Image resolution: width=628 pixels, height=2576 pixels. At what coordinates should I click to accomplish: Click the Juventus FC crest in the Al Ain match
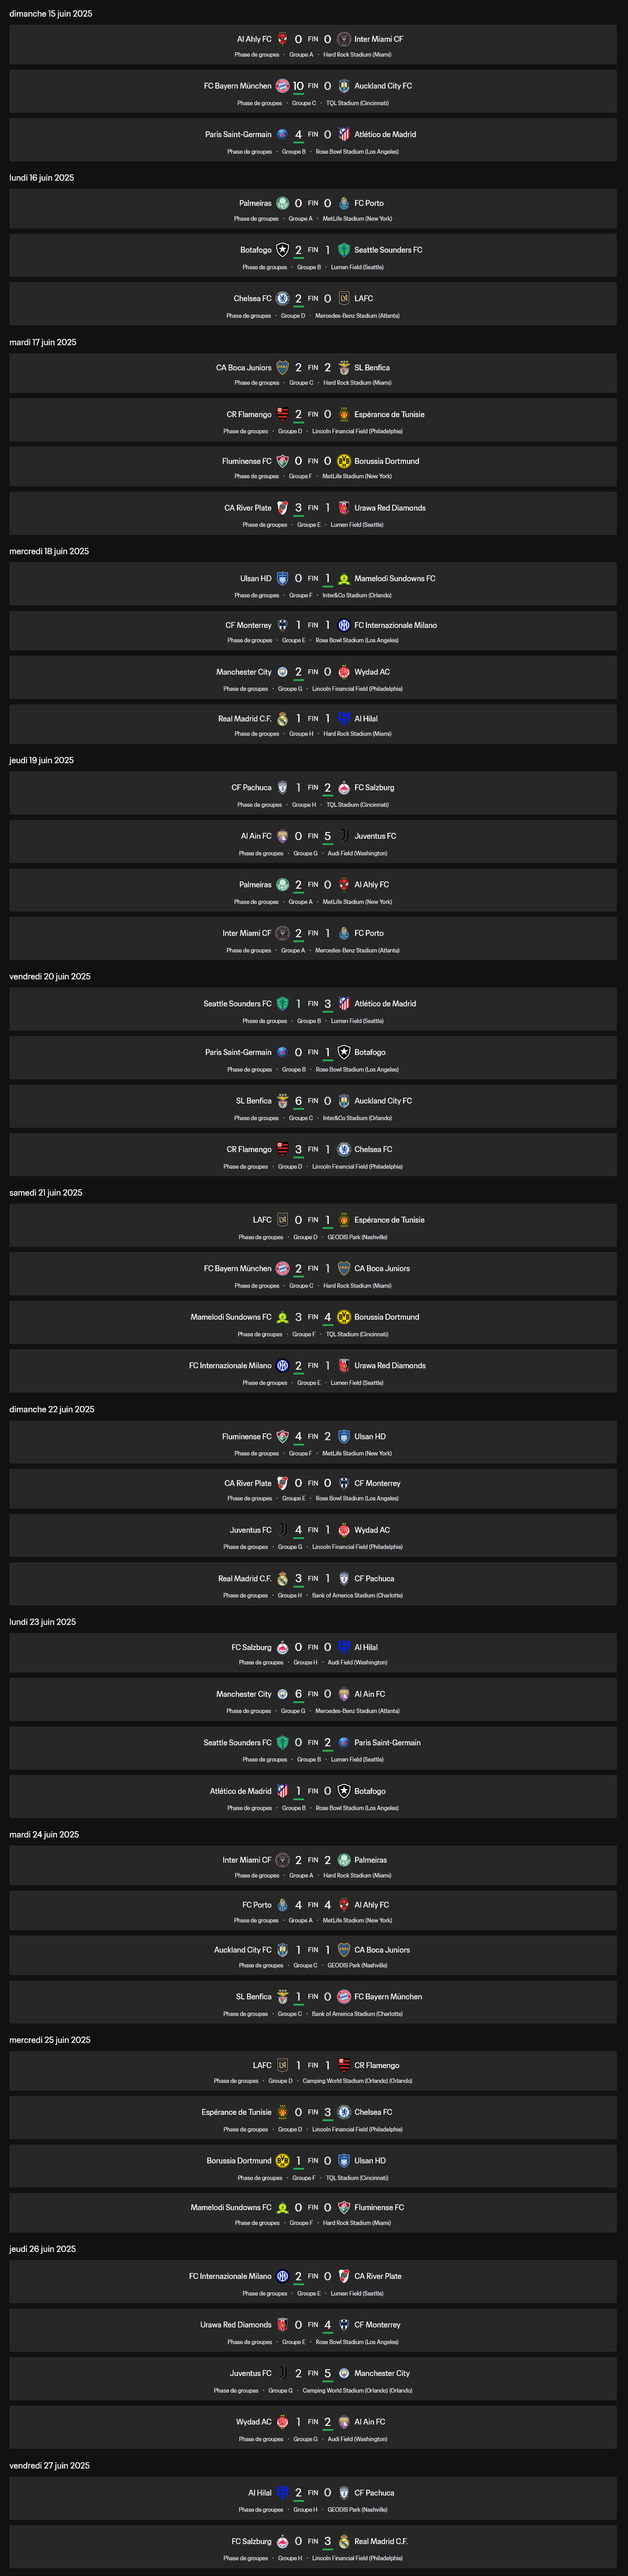[x=344, y=836]
